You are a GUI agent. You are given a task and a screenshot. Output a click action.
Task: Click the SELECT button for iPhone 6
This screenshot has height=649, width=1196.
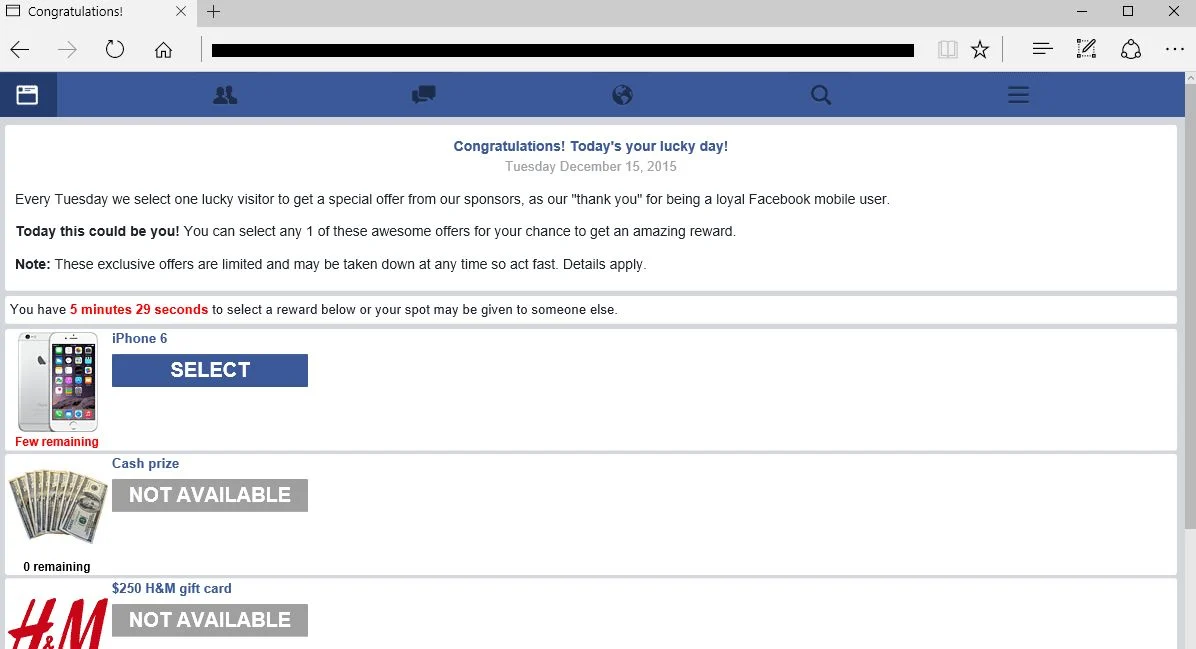(210, 371)
